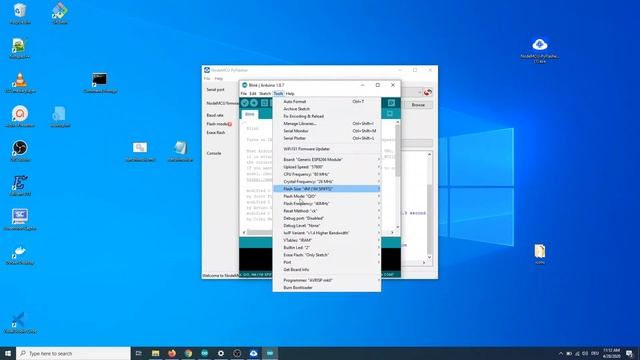Open the Recycle Bin desktop icon
The height and width of the screenshot is (360, 640).
20,13
